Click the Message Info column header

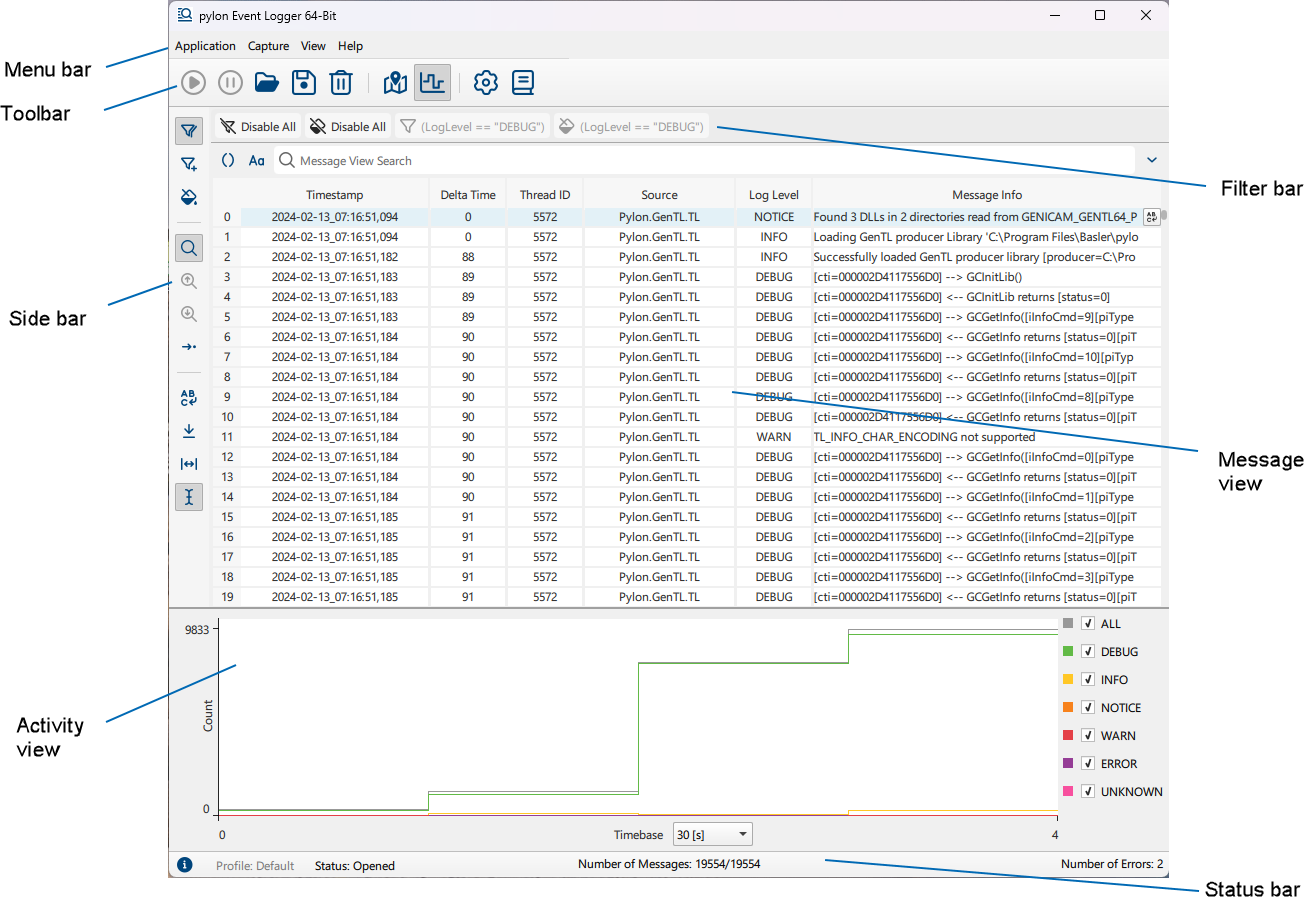[x=987, y=195]
